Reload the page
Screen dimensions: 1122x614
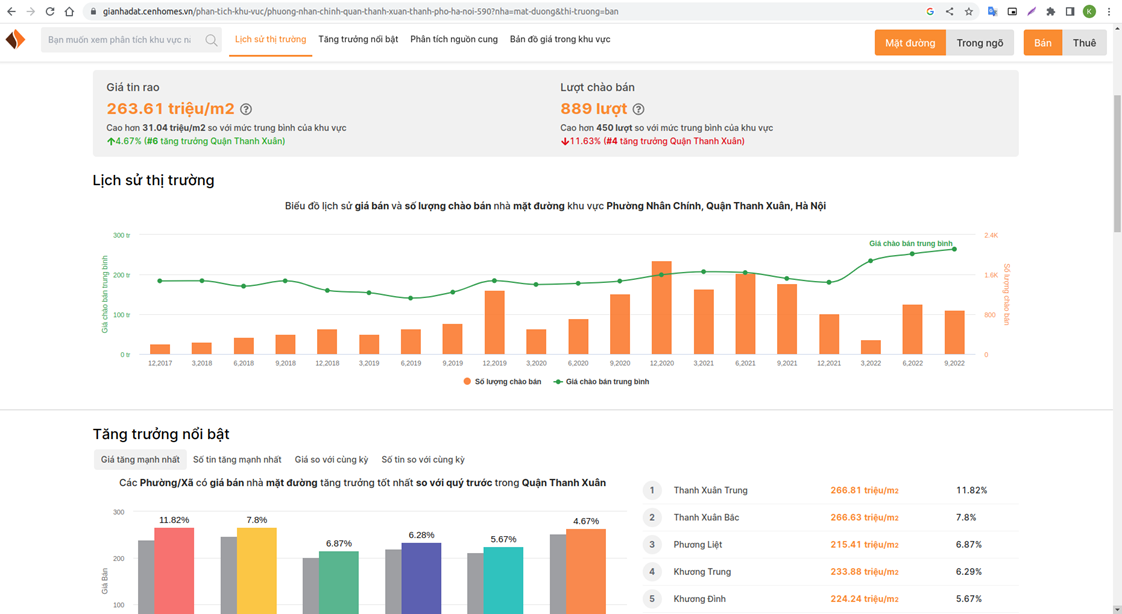[50, 12]
